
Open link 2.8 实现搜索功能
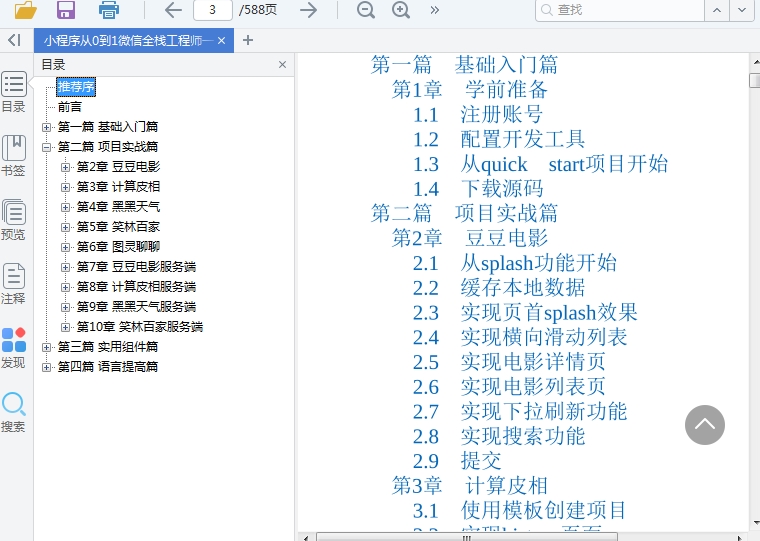[x=499, y=436]
